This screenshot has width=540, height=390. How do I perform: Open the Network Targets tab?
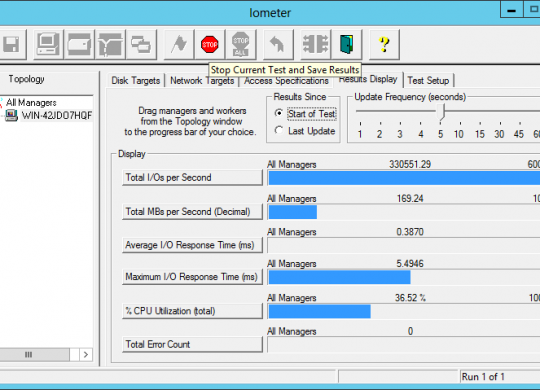(x=202, y=81)
